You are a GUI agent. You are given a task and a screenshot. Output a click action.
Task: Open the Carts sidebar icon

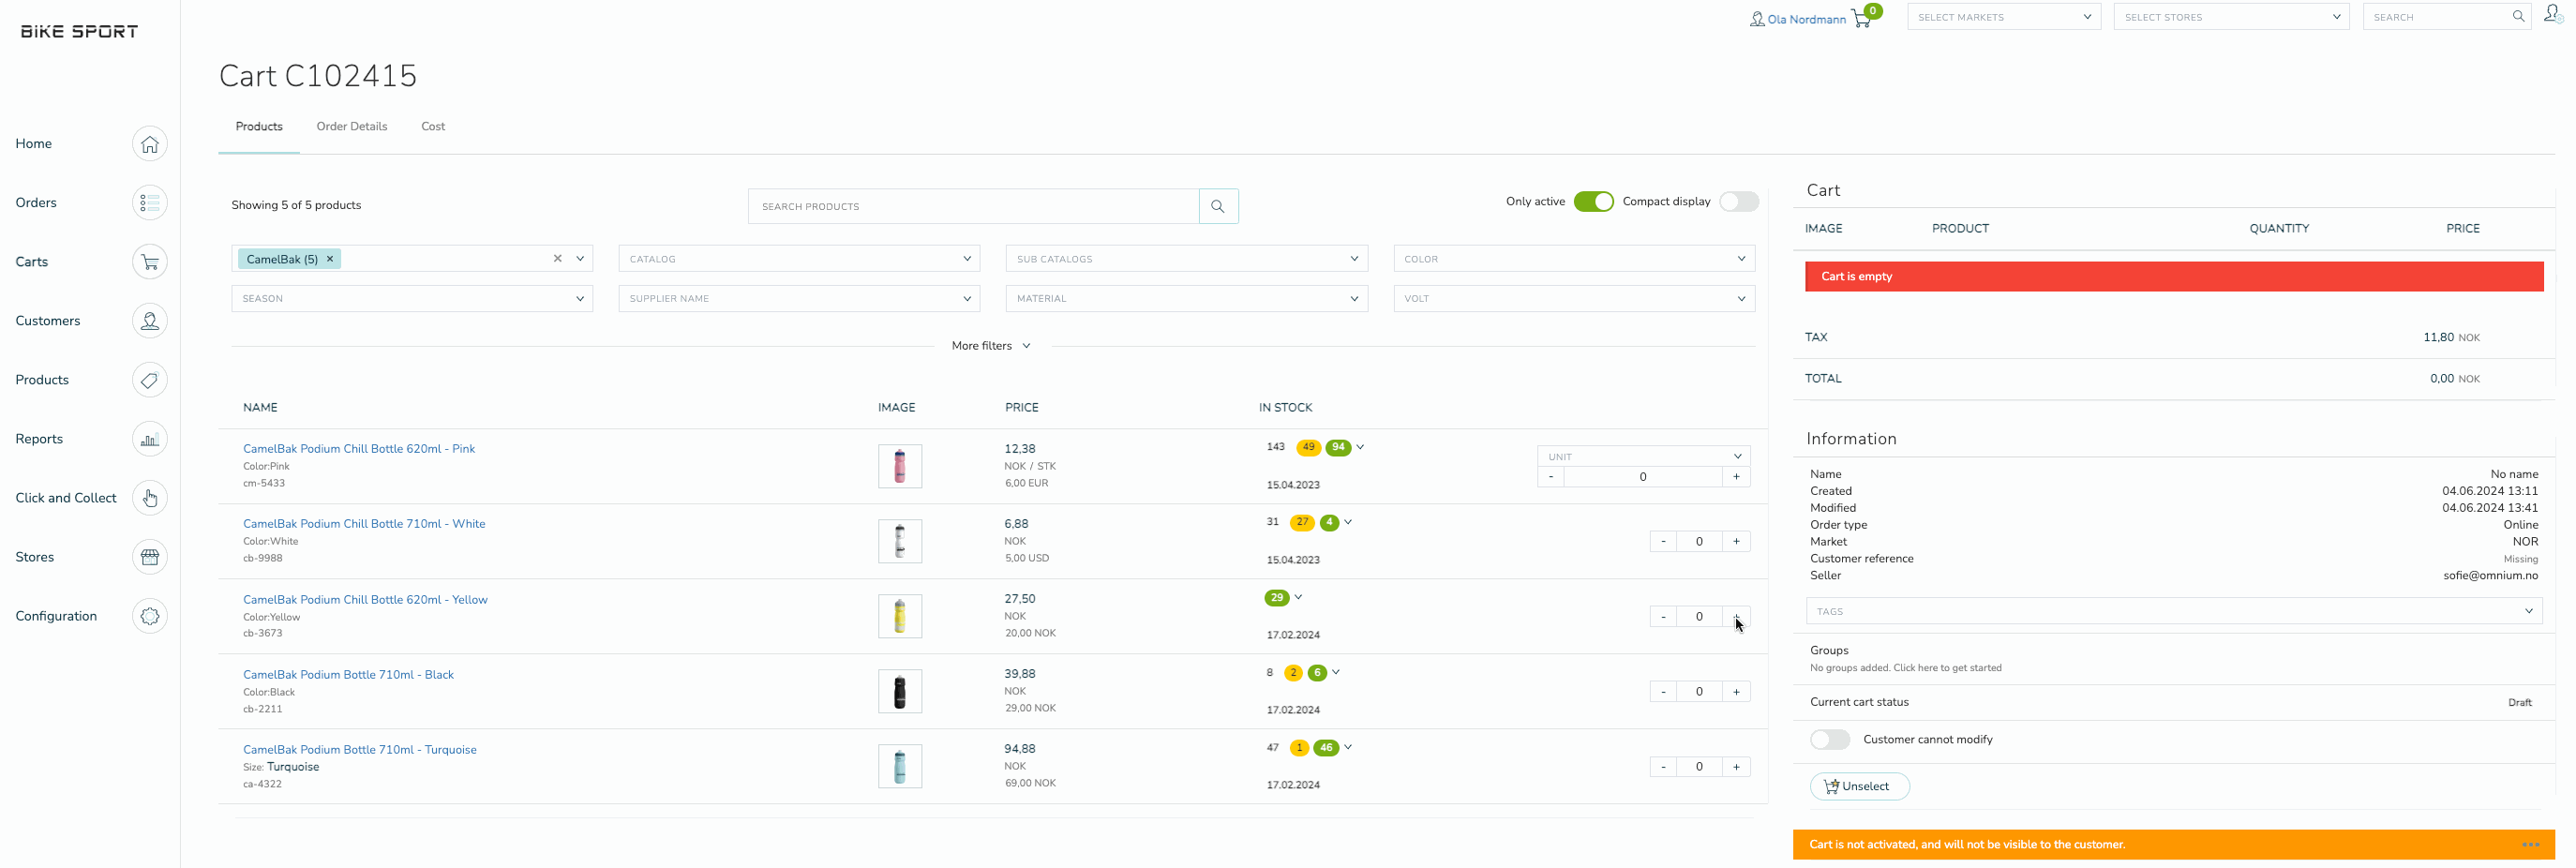point(150,262)
